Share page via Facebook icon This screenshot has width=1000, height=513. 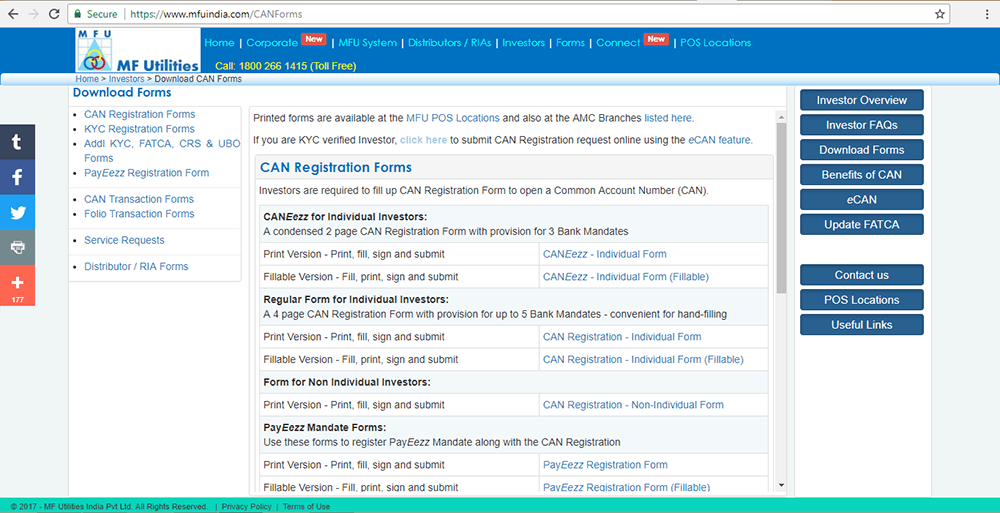[17, 177]
